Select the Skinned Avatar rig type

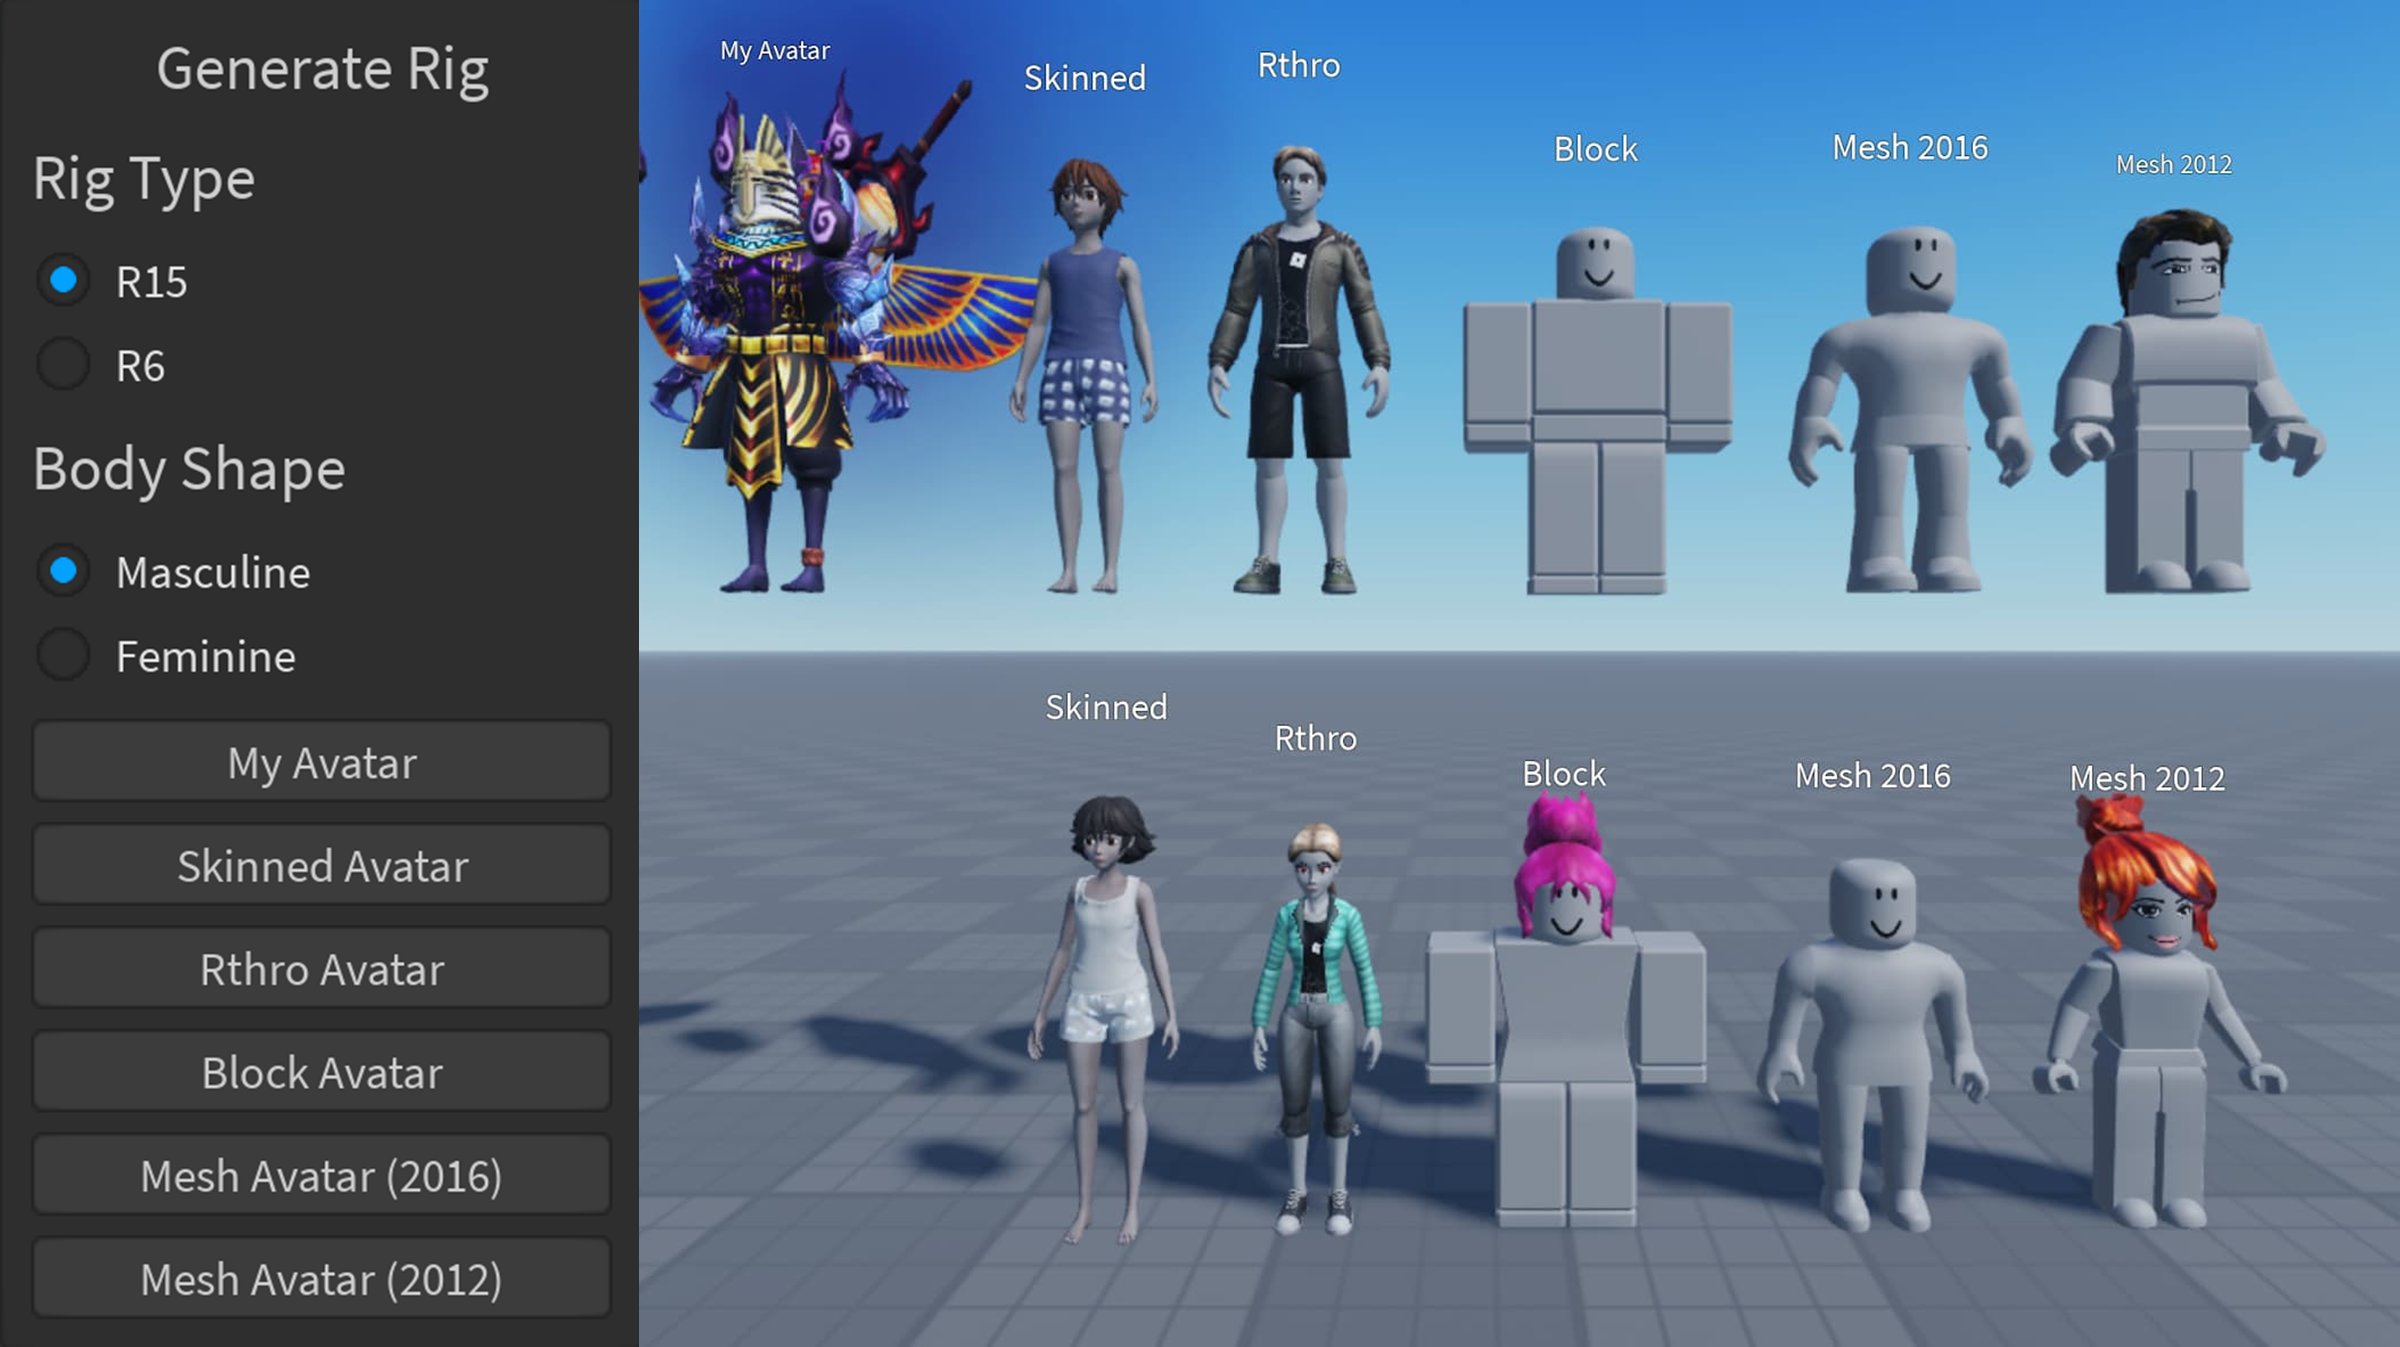click(323, 866)
